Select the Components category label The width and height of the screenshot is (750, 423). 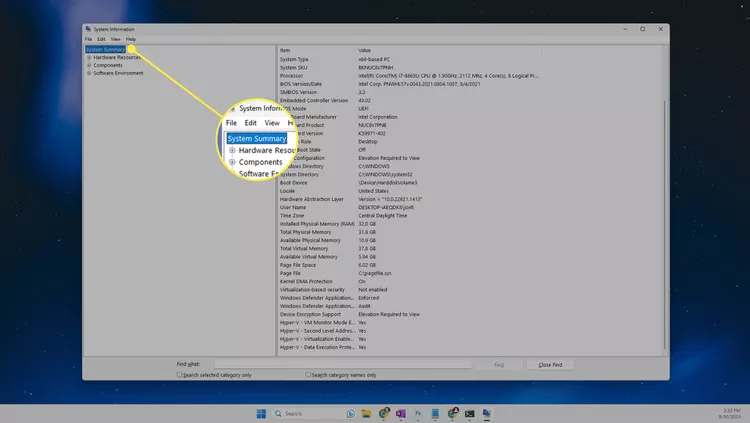108,65
